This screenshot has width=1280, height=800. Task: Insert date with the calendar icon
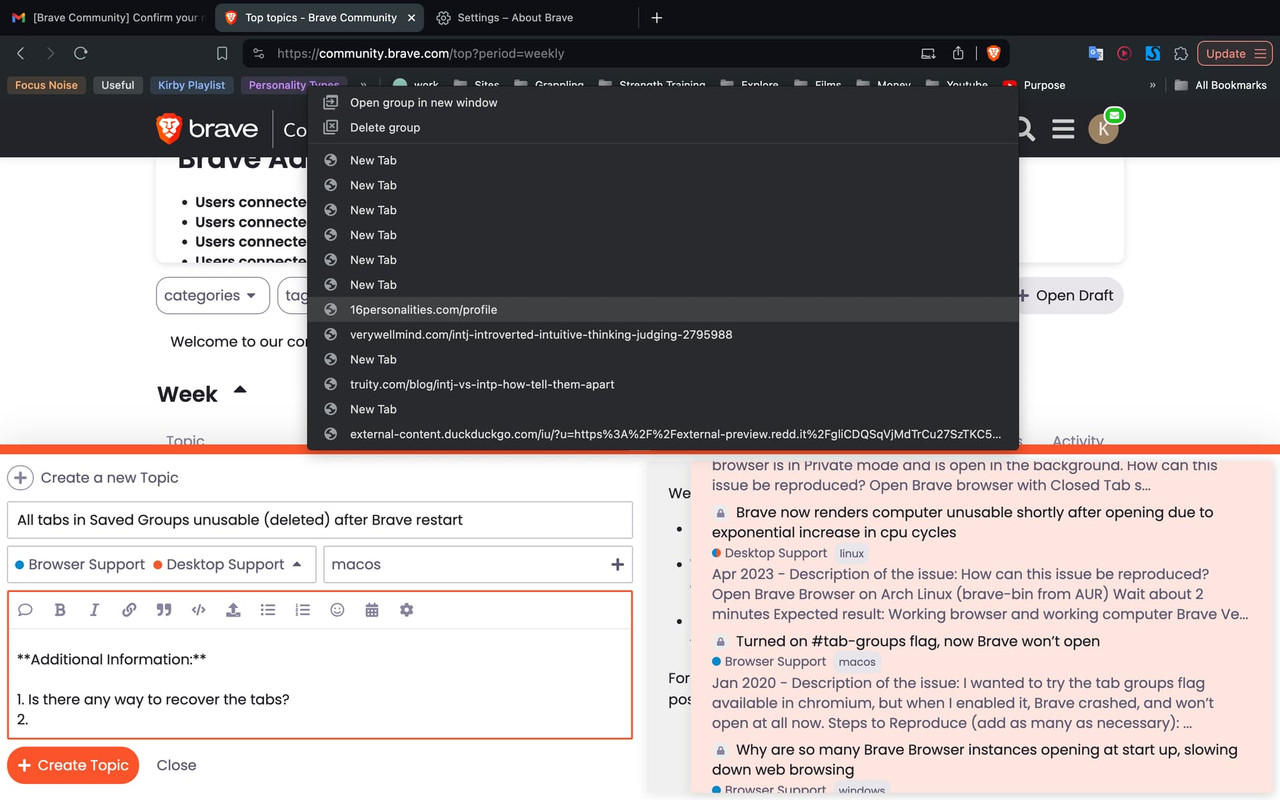point(372,610)
